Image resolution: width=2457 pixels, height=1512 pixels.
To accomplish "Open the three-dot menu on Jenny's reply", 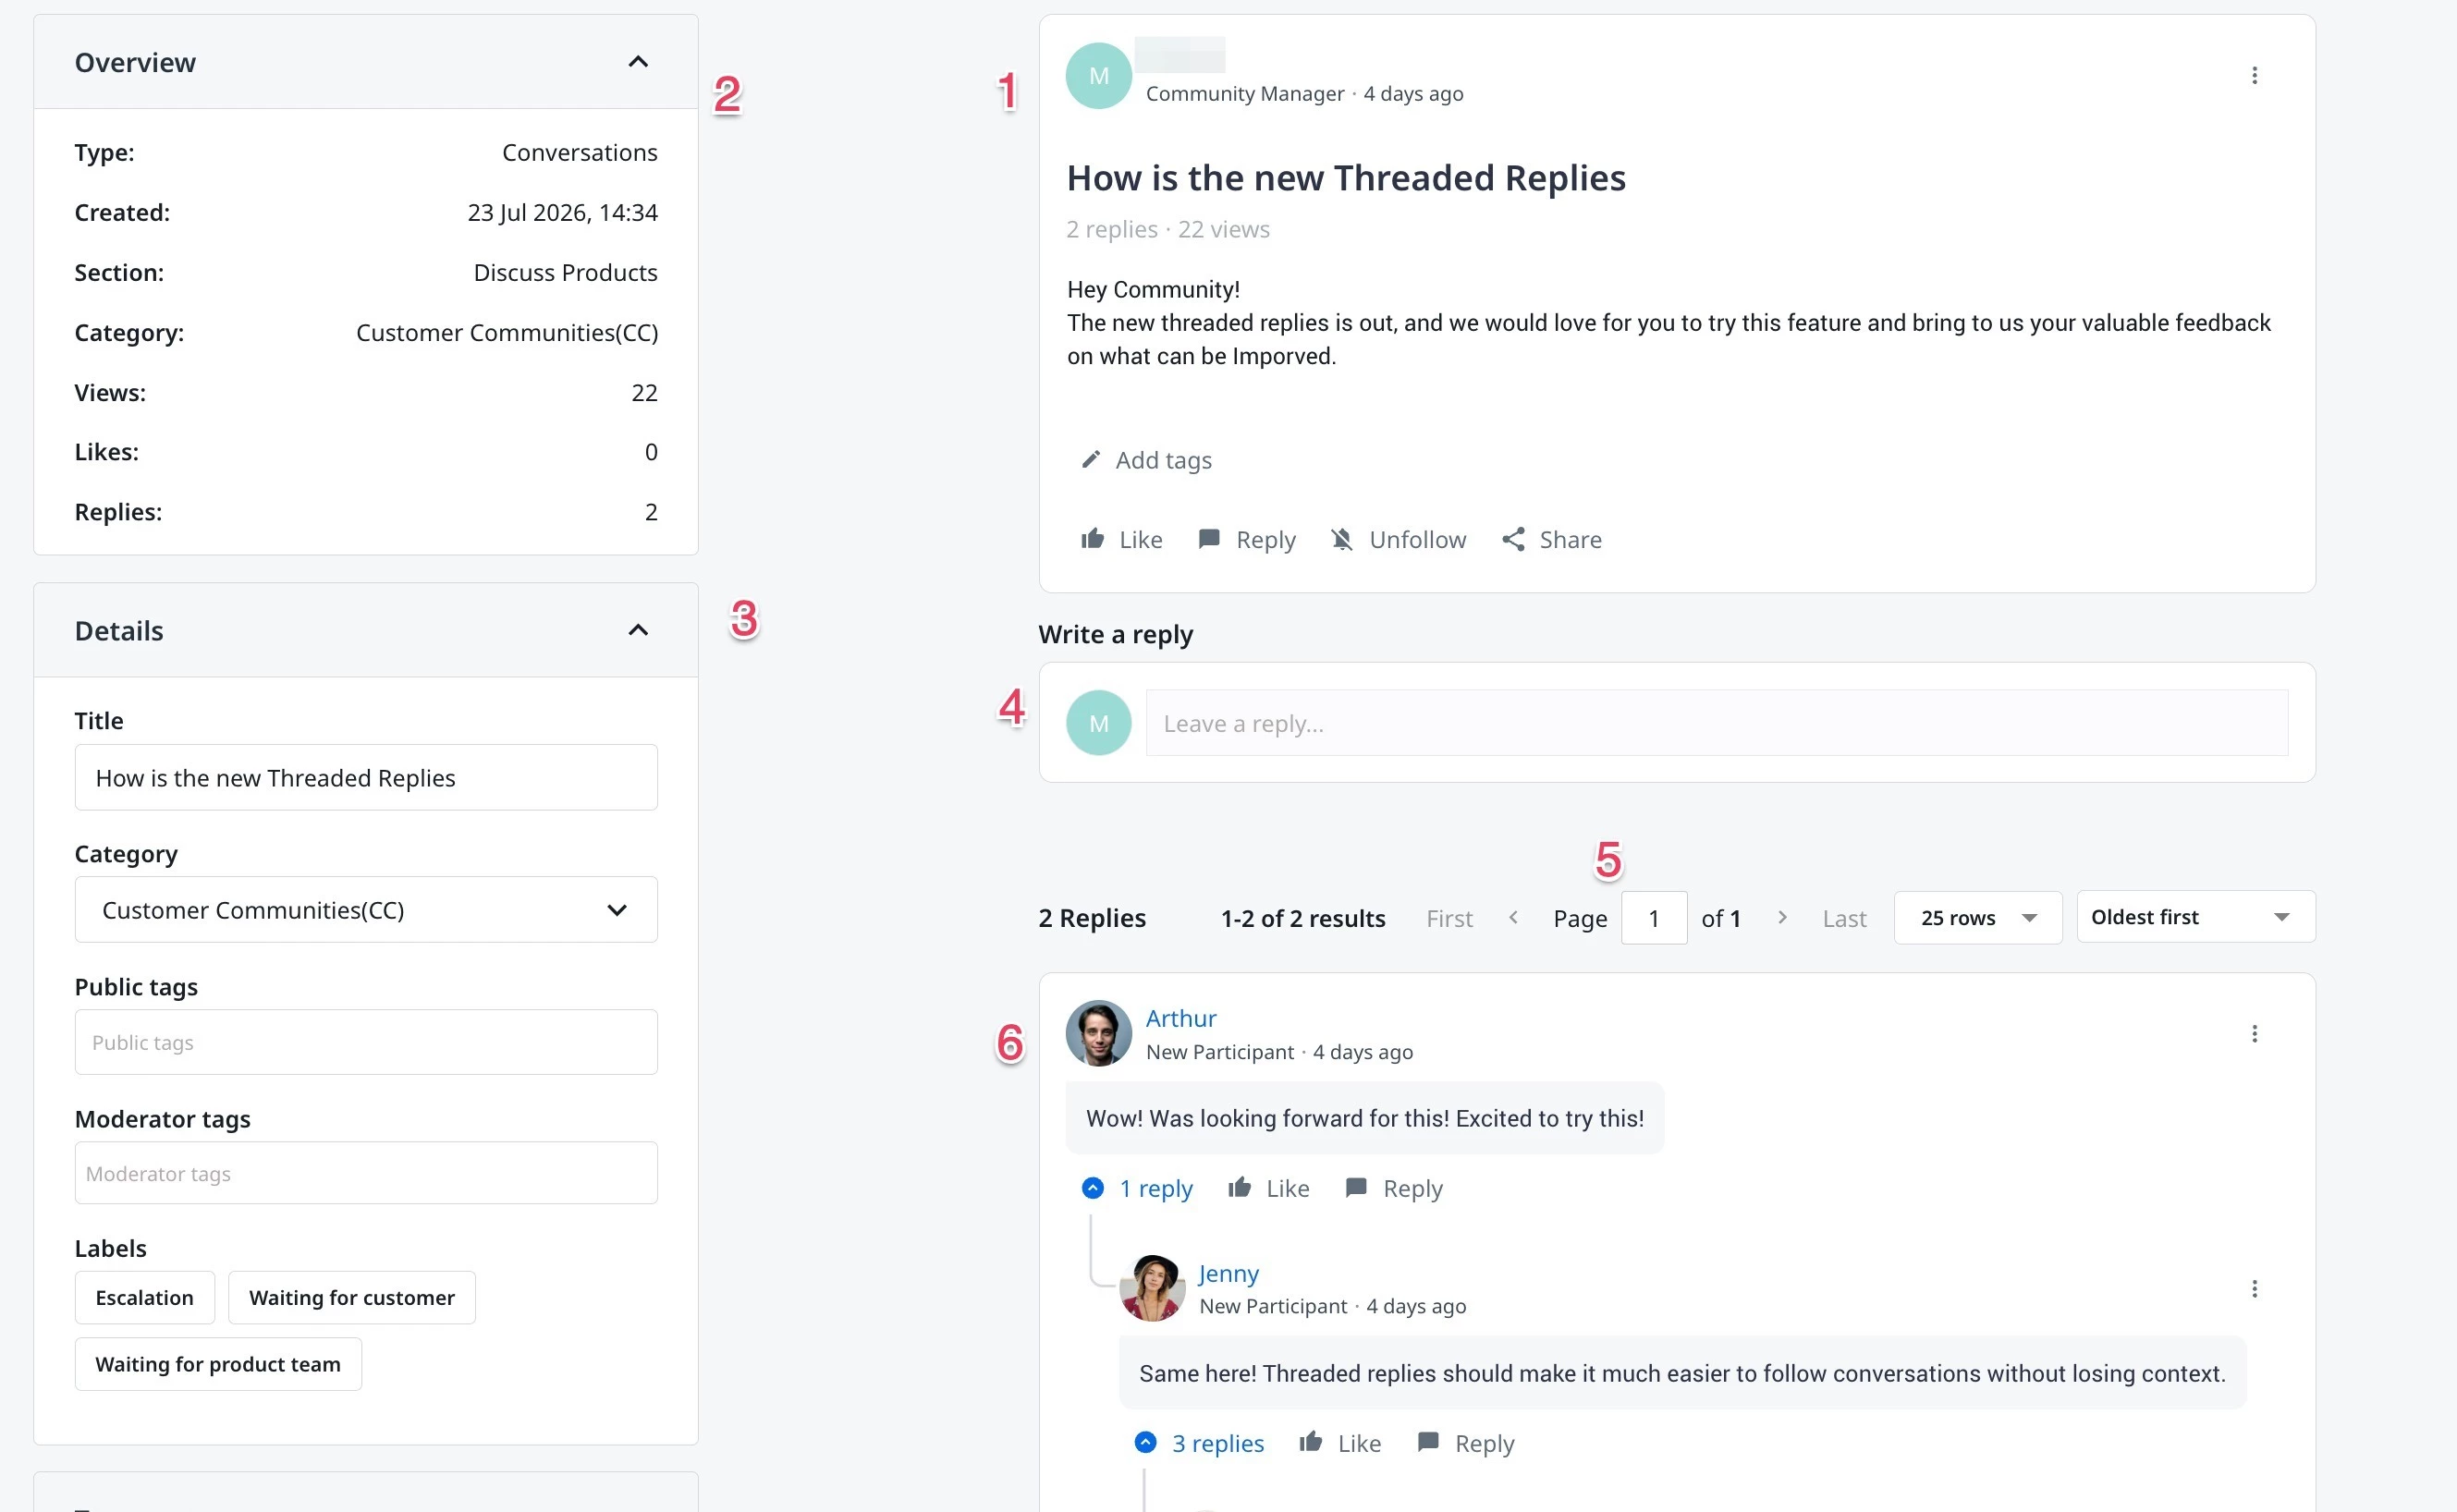I will click(2254, 1289).
